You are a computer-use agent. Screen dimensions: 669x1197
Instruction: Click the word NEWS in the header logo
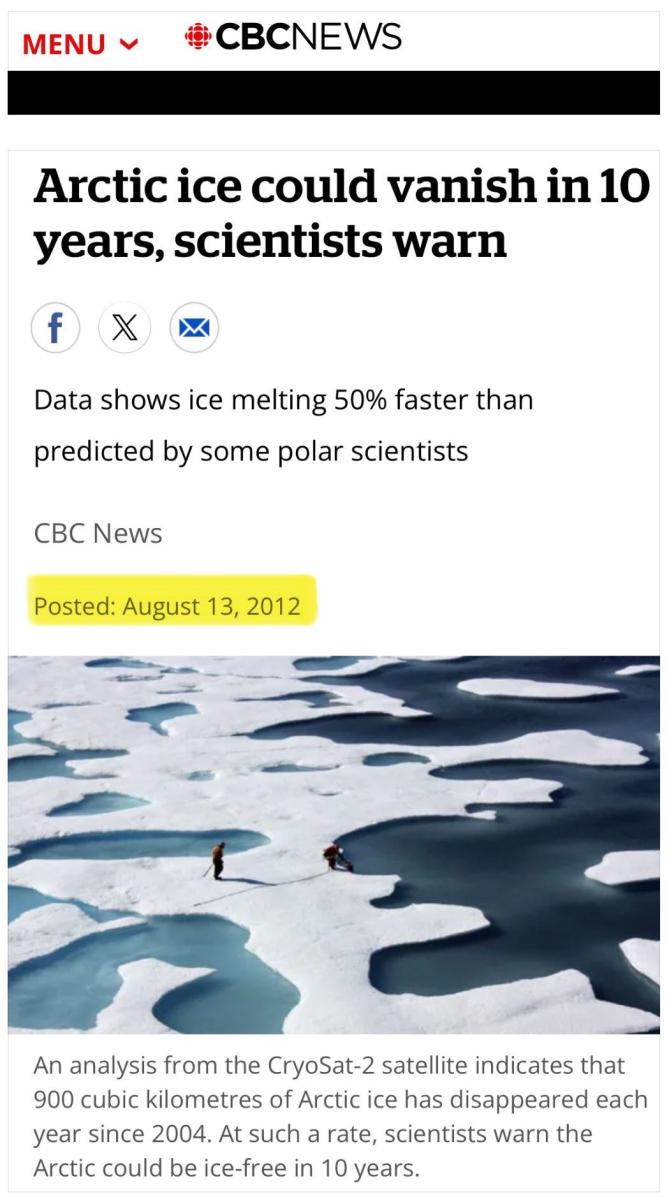pyautogui.click(x=351, y=38)
